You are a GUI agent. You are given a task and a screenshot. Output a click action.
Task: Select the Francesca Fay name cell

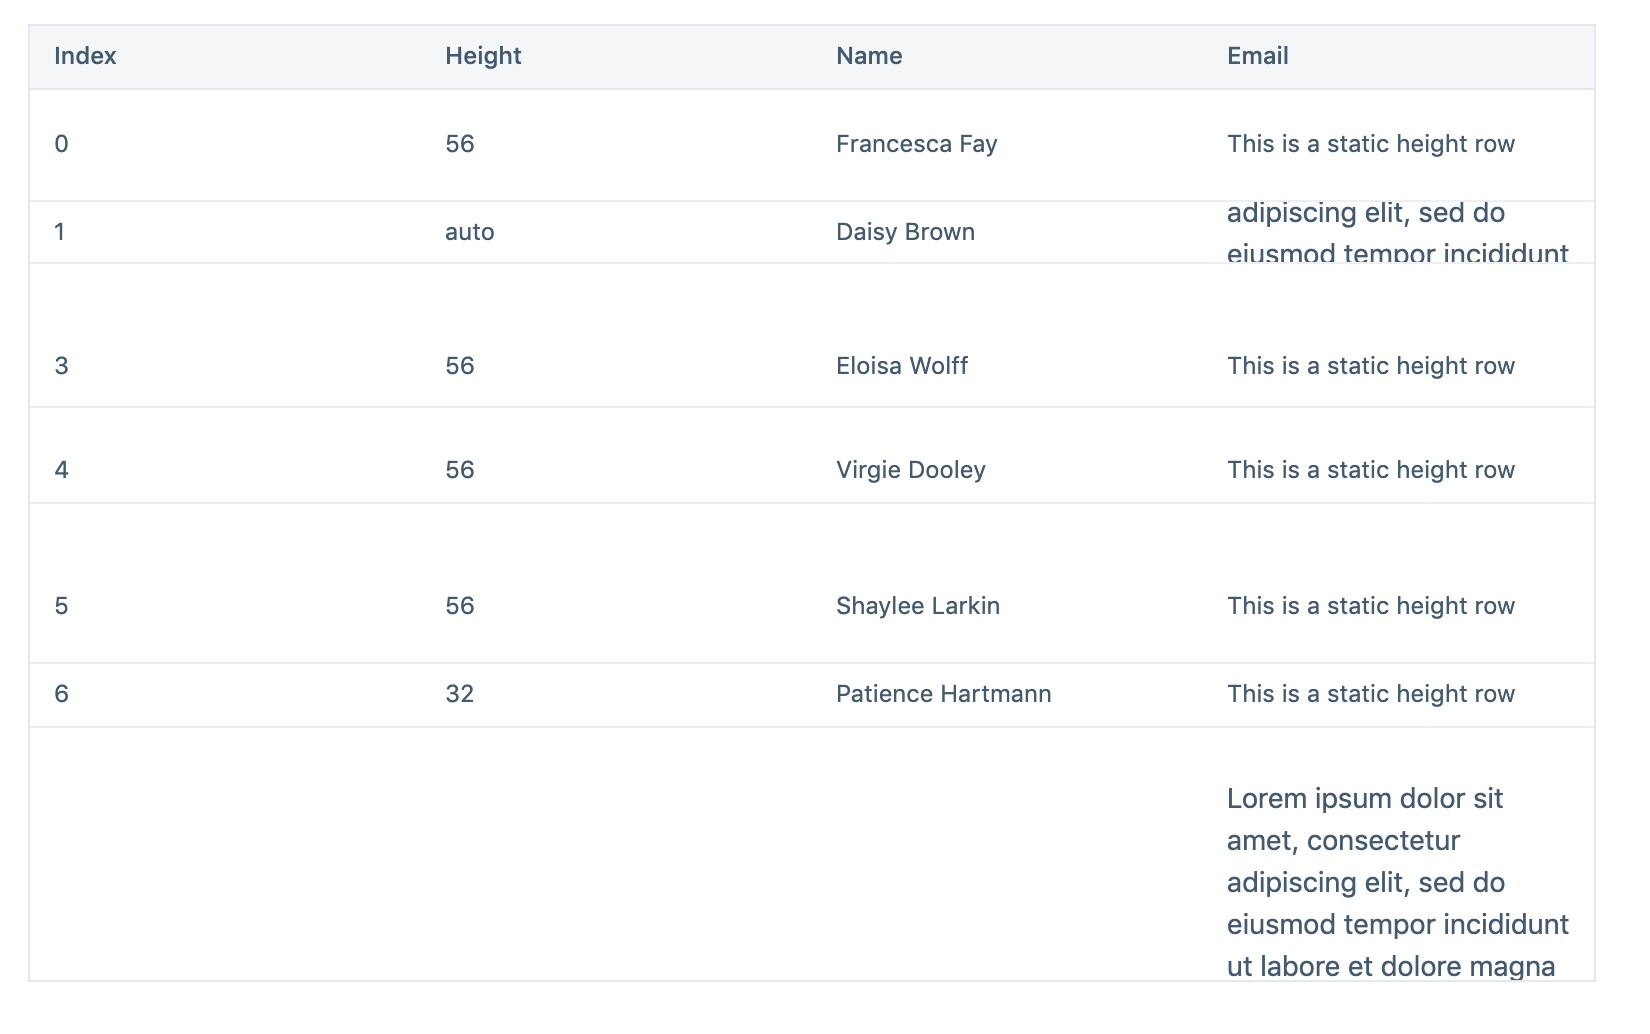pos(916,144)
